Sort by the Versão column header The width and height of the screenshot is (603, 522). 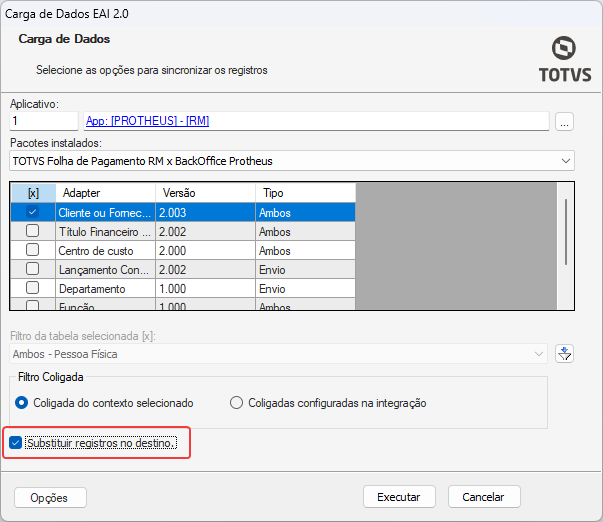(x=206, y=193)
